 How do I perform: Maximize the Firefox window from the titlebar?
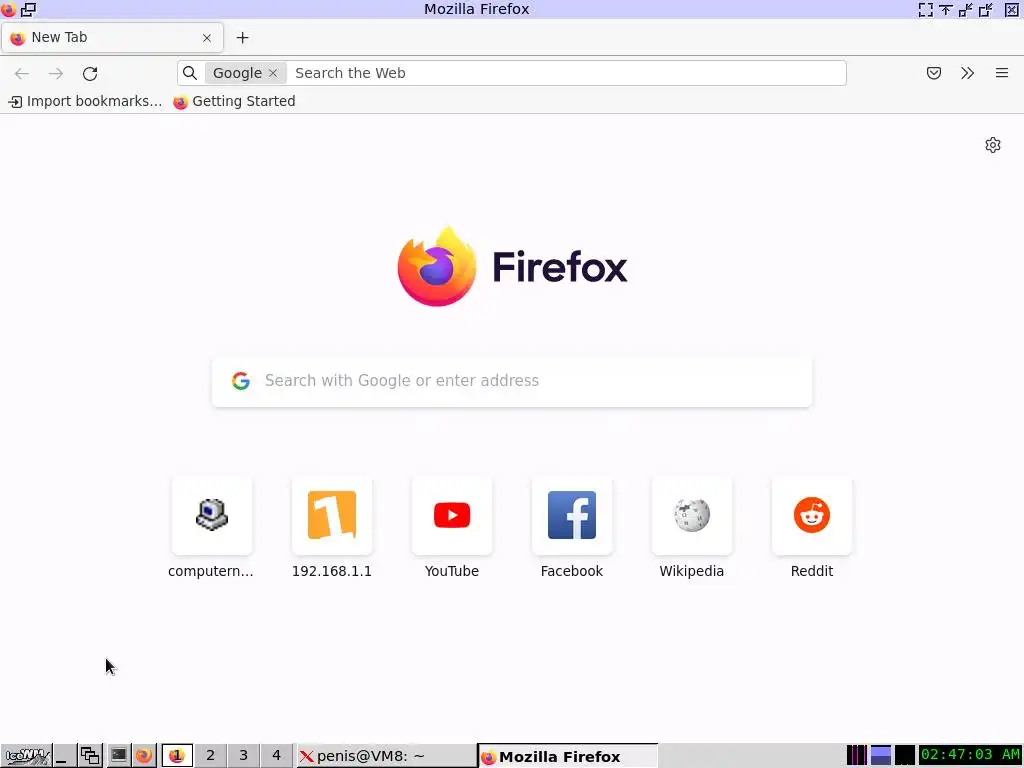click(985, 9)
